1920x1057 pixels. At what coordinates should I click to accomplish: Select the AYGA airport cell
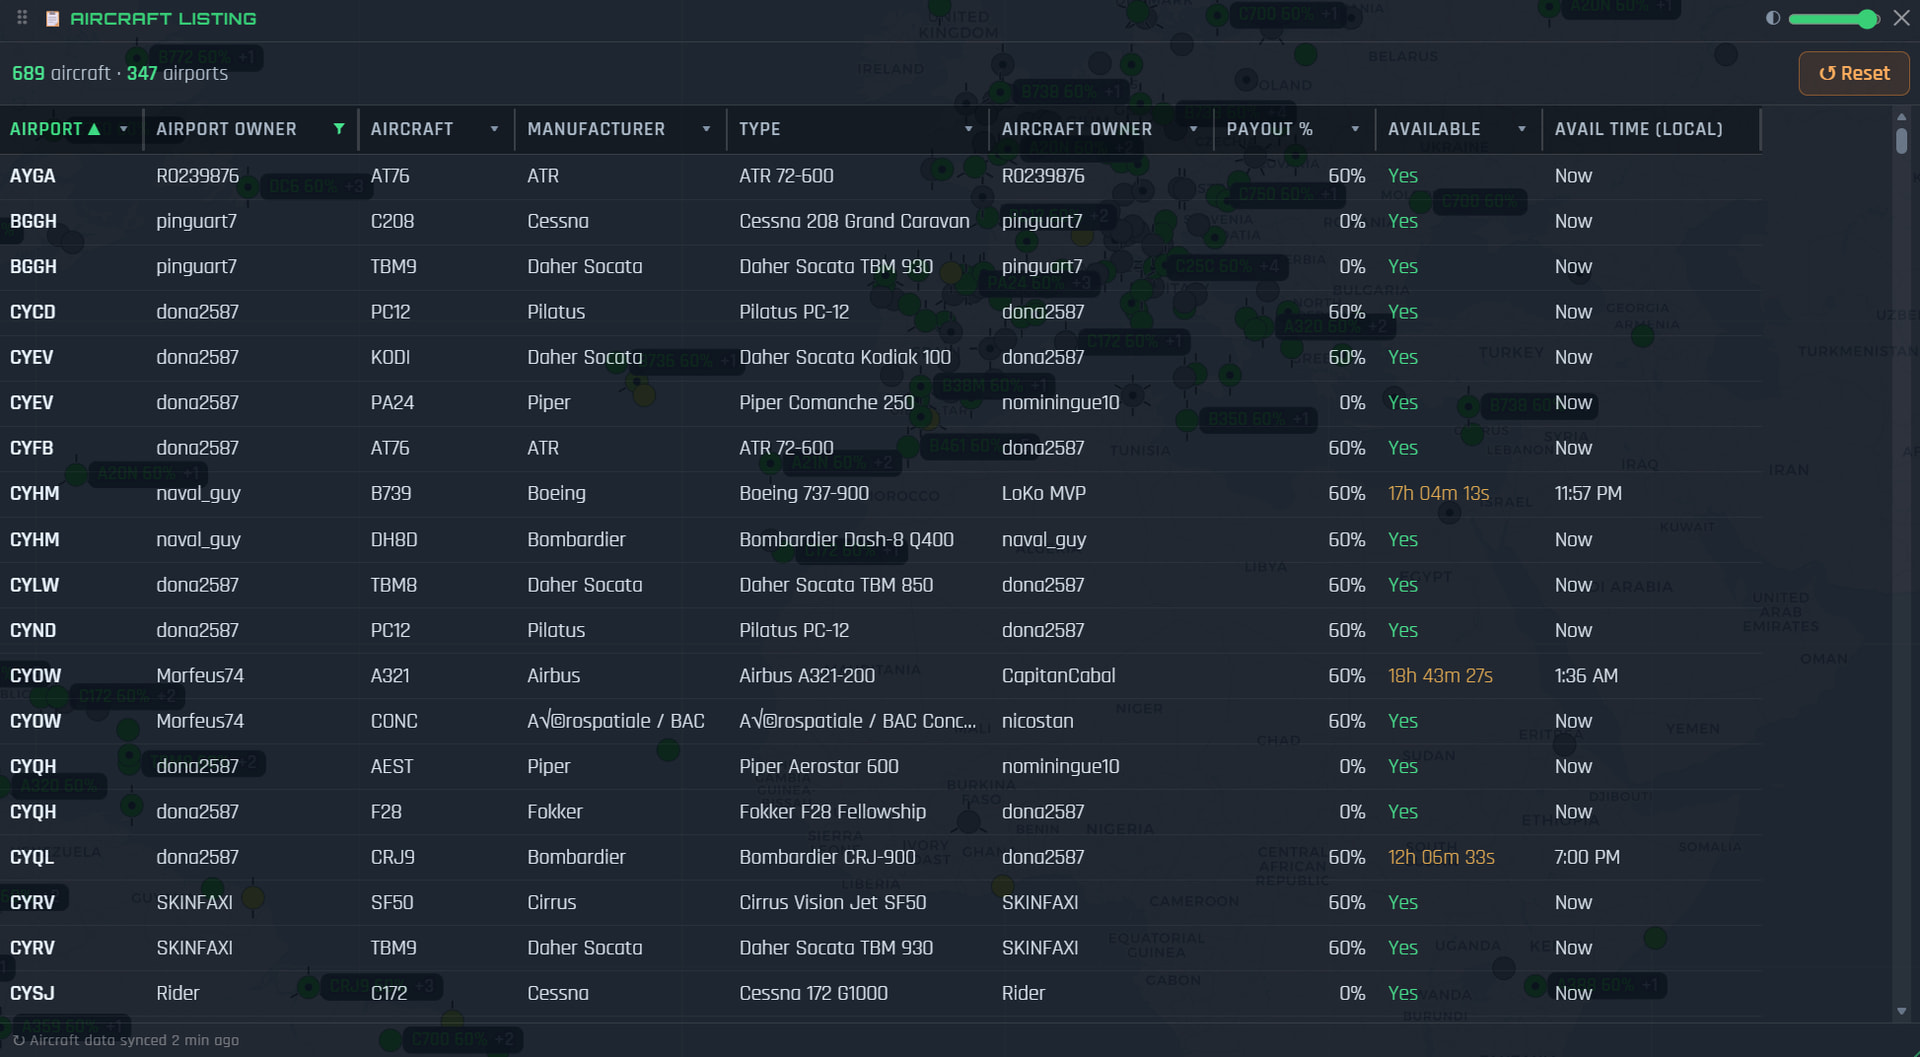click(x=33, y=176)
